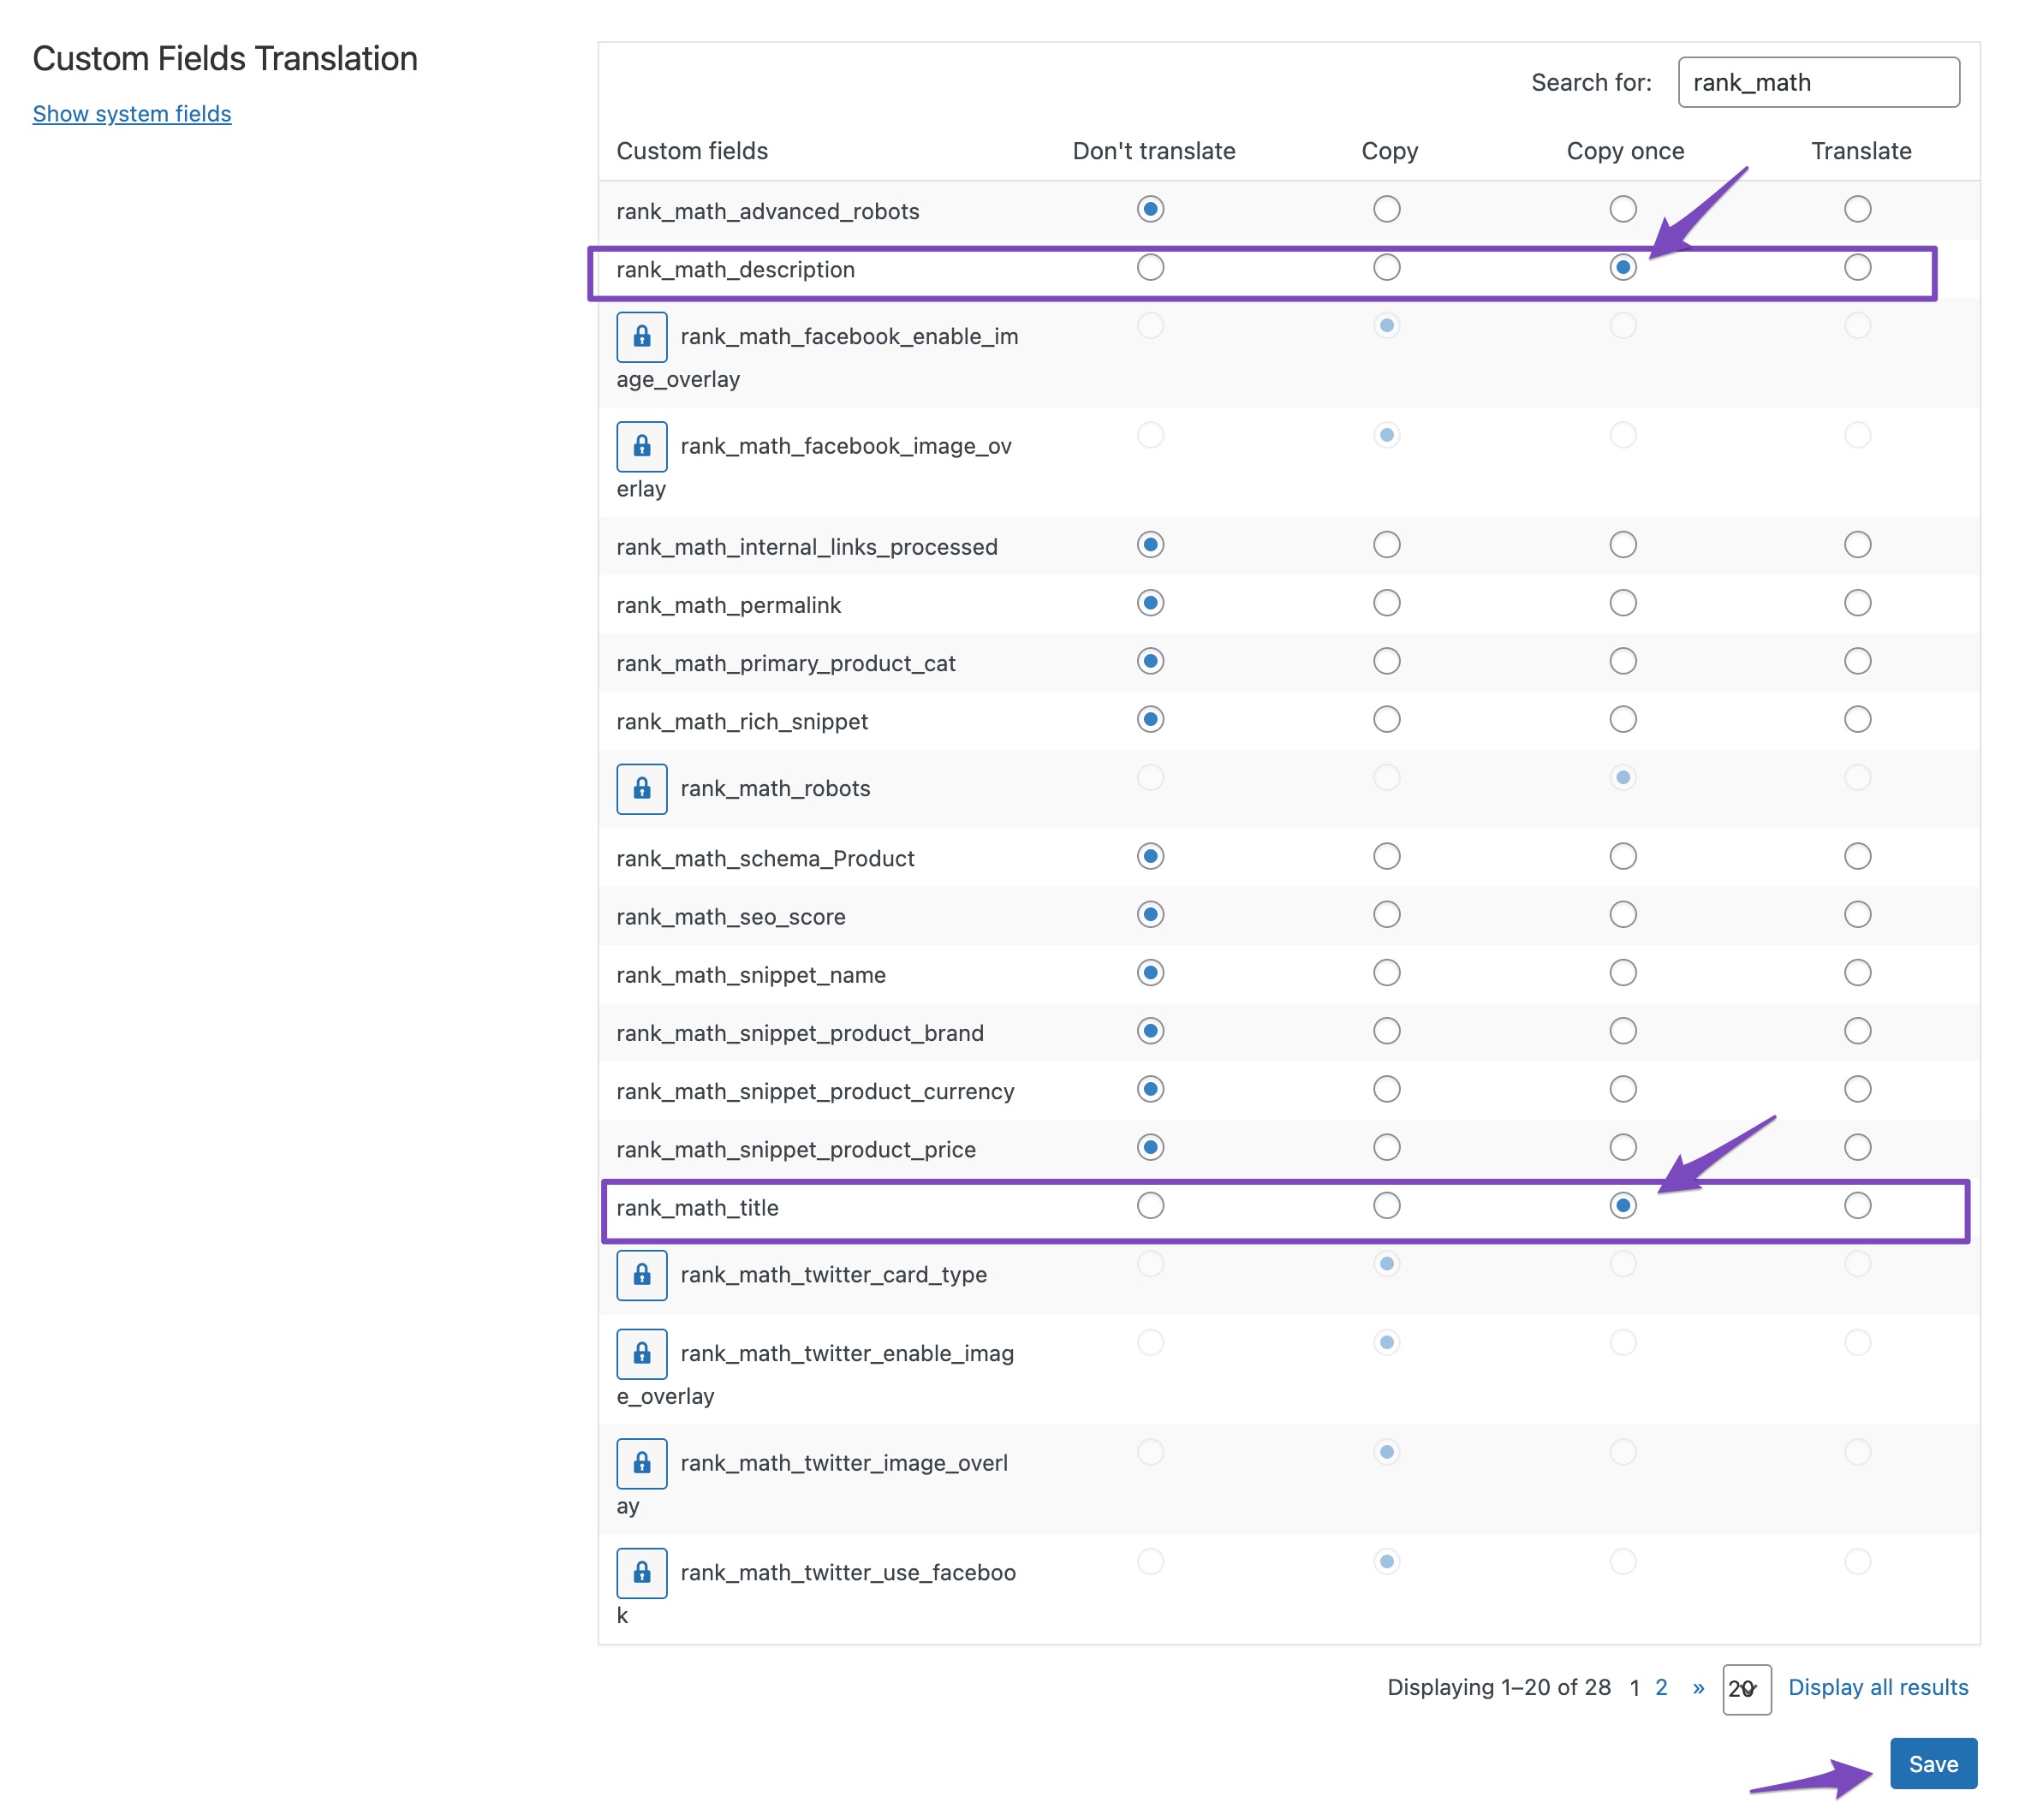Open Show system fields link
The width and height of the screenshot is (2019, 1820).
132,114
